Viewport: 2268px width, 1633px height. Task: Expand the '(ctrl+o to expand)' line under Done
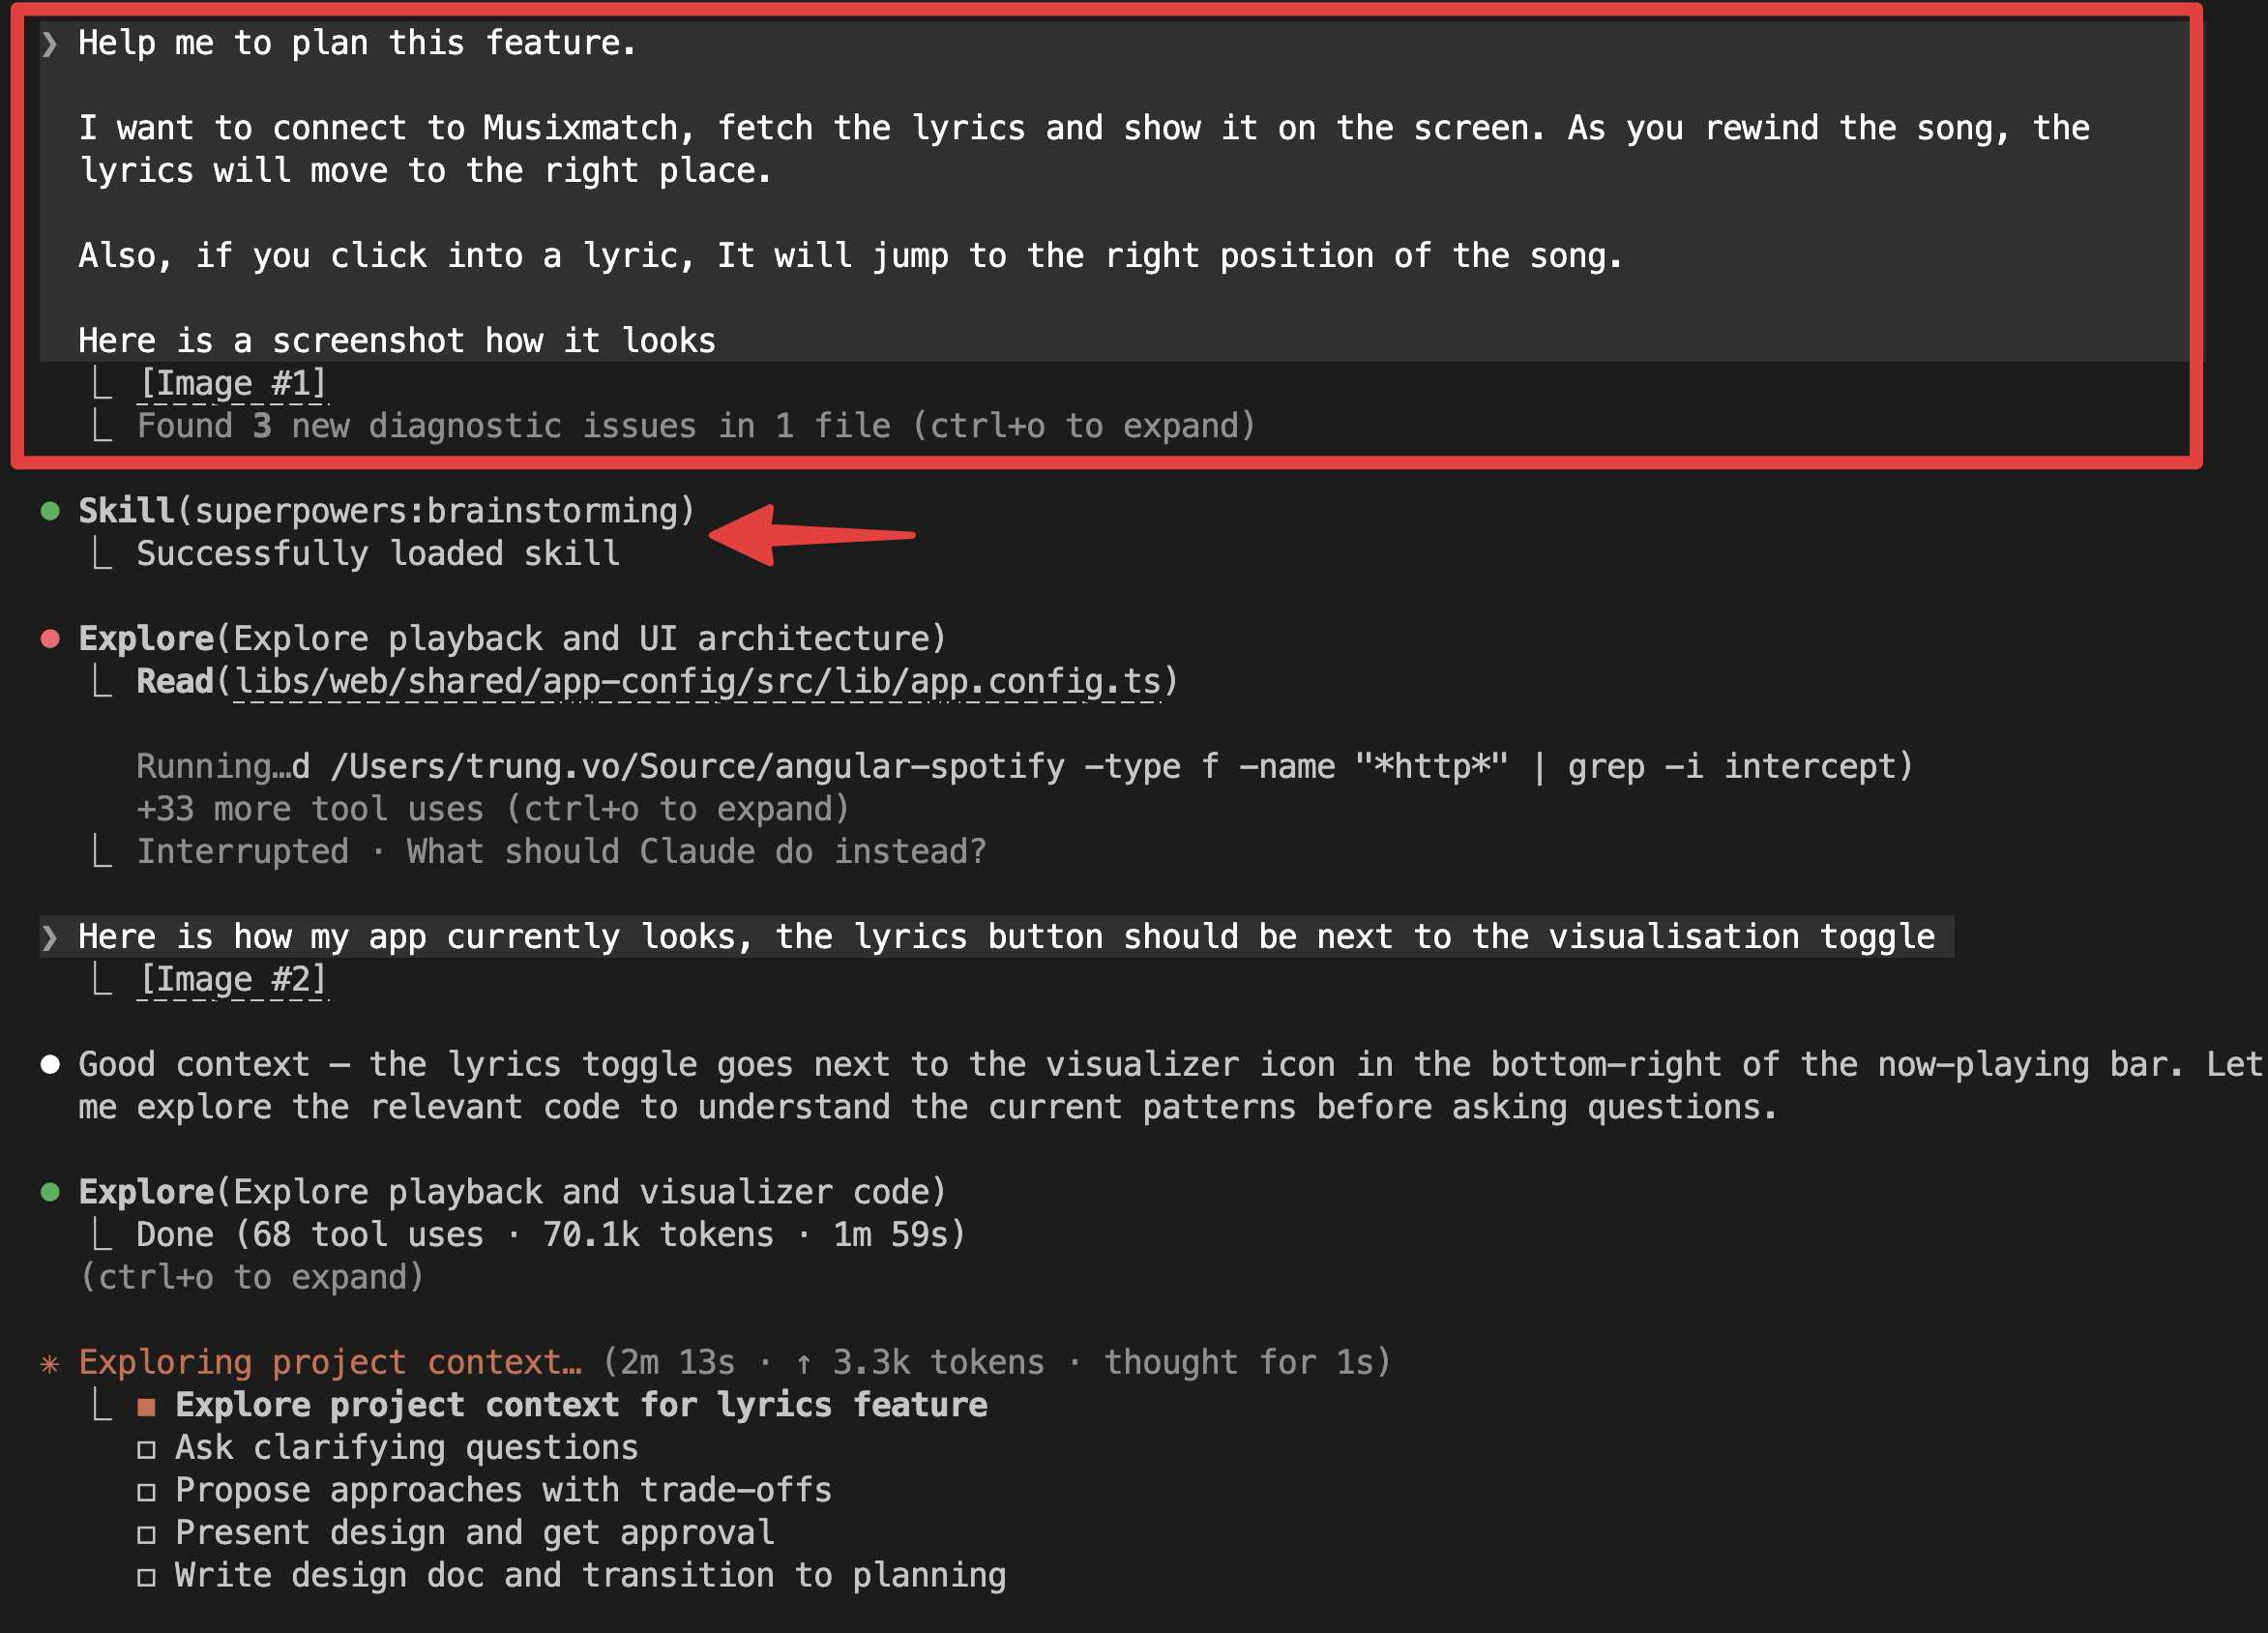point(251,1277)
